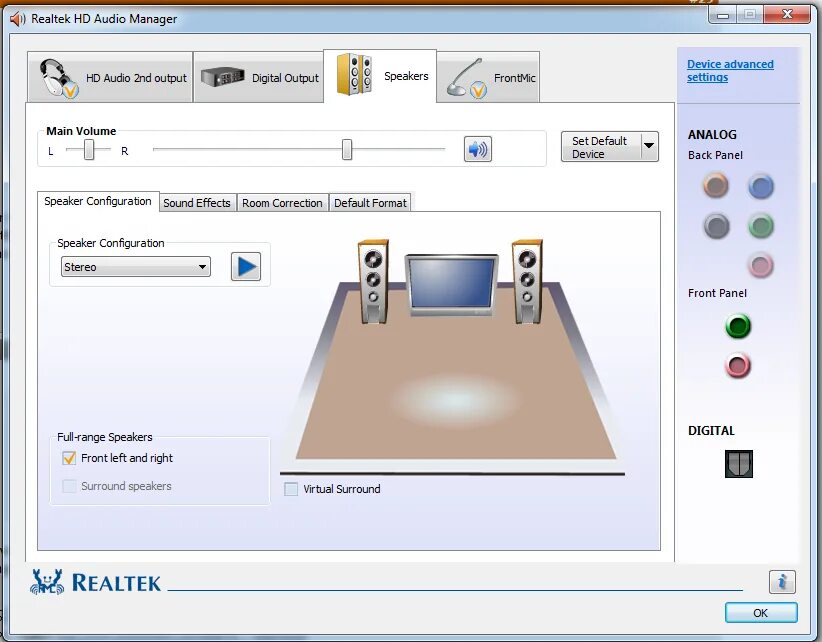The height and width of the screenshot is (642, 822).
Task: Click the Realtek crab logo
Action: point(47,582)
